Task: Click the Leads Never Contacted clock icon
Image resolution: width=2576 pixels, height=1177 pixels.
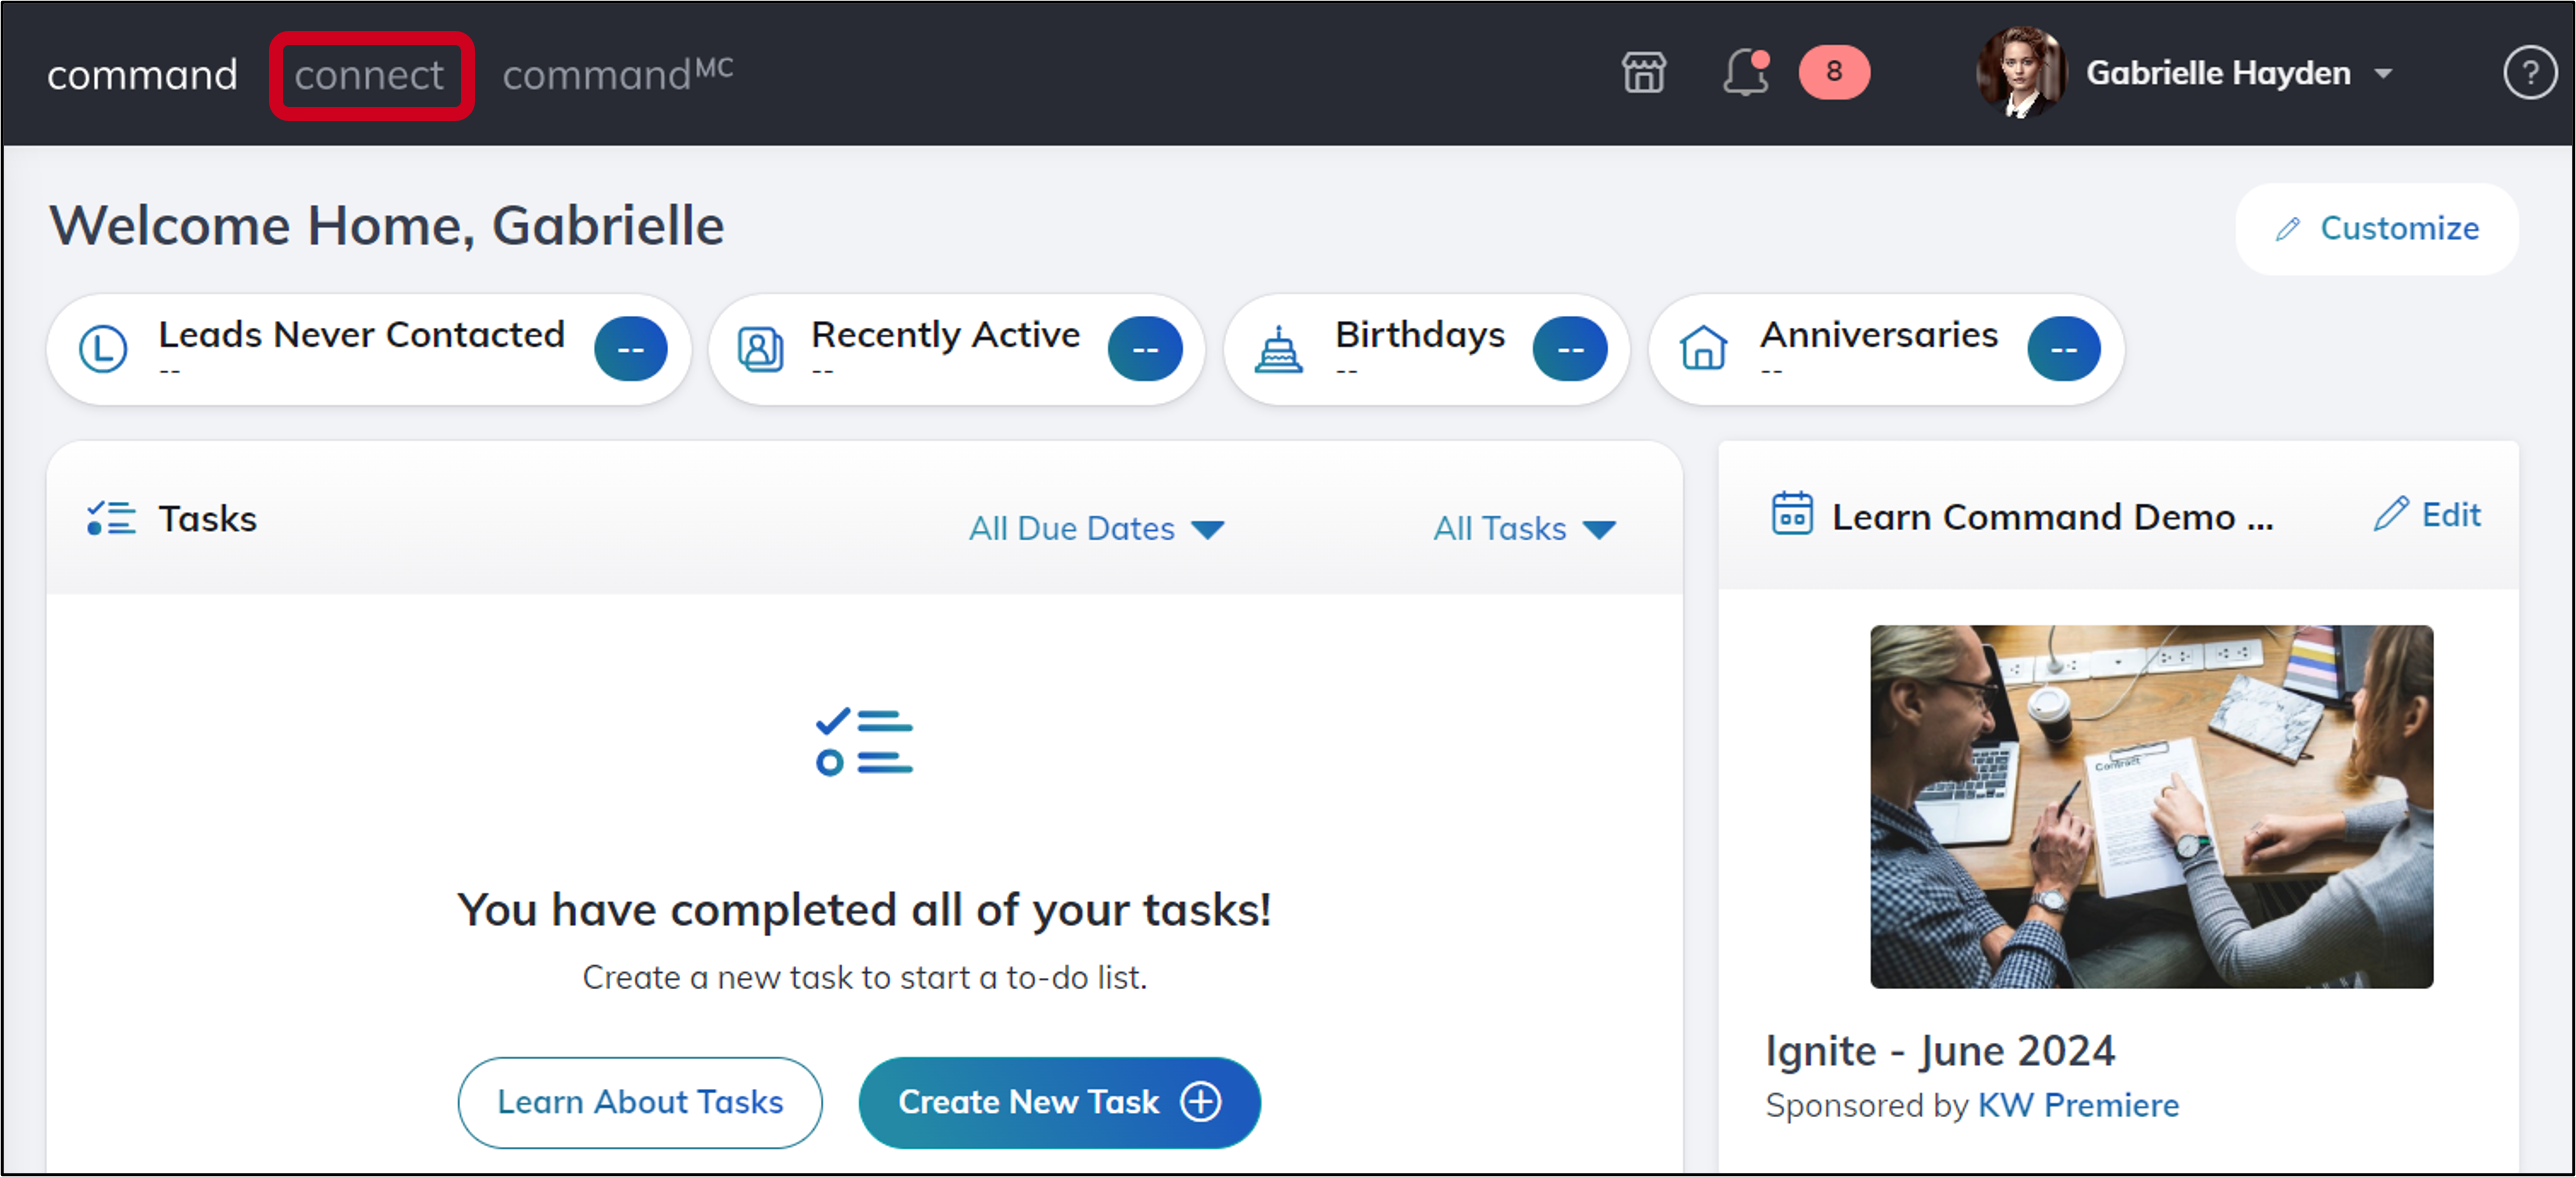Action: pos(103,350)
